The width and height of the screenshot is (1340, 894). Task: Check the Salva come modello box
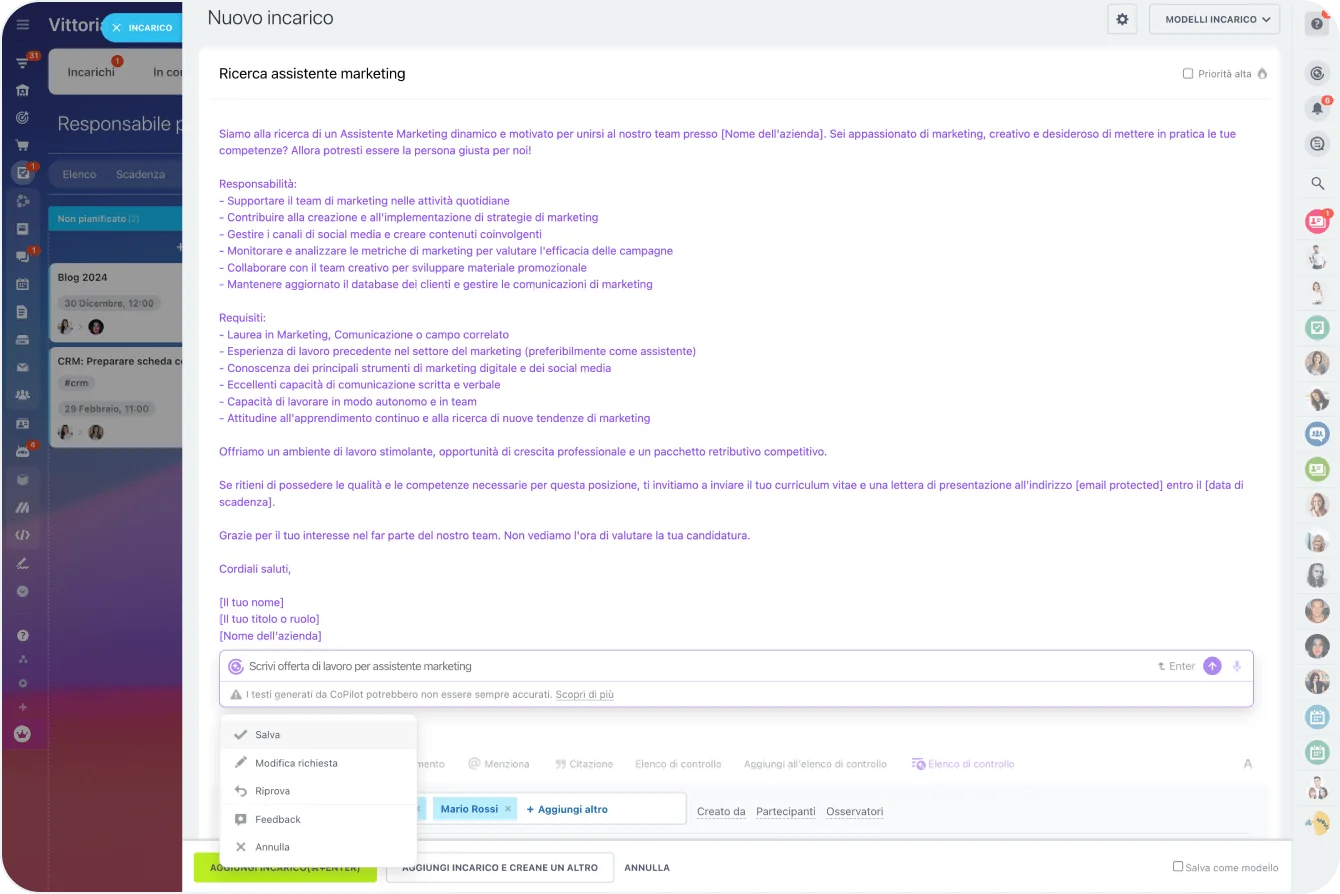tap(1178, 867)
